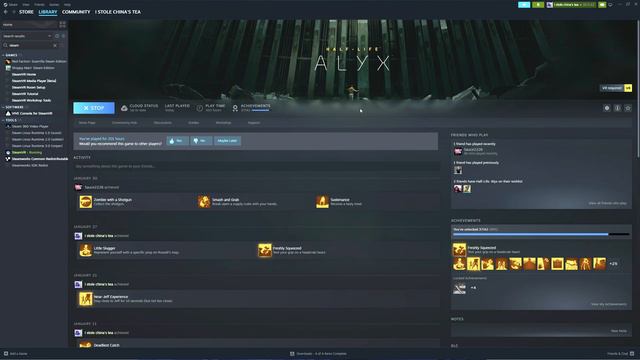
Task: Clear the library search field
Action: 55,45
